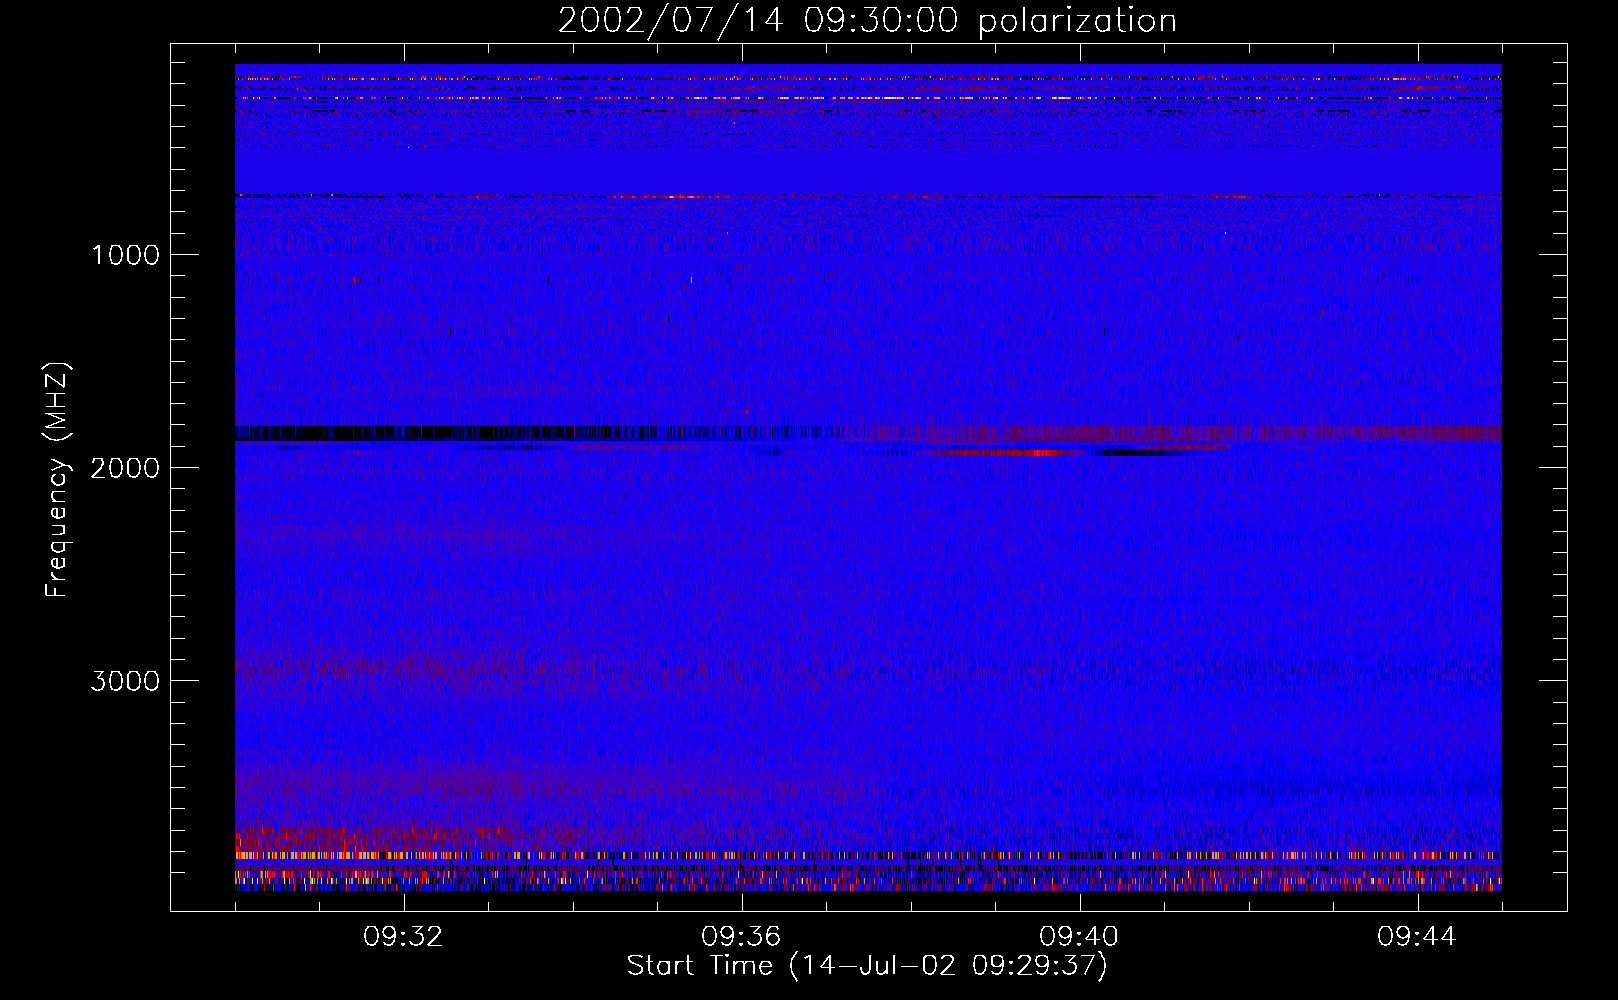This screenshot has height=1000, width=1618.
Task: Click the 3000 frequency tick label
Action: (x=125, y=681)
